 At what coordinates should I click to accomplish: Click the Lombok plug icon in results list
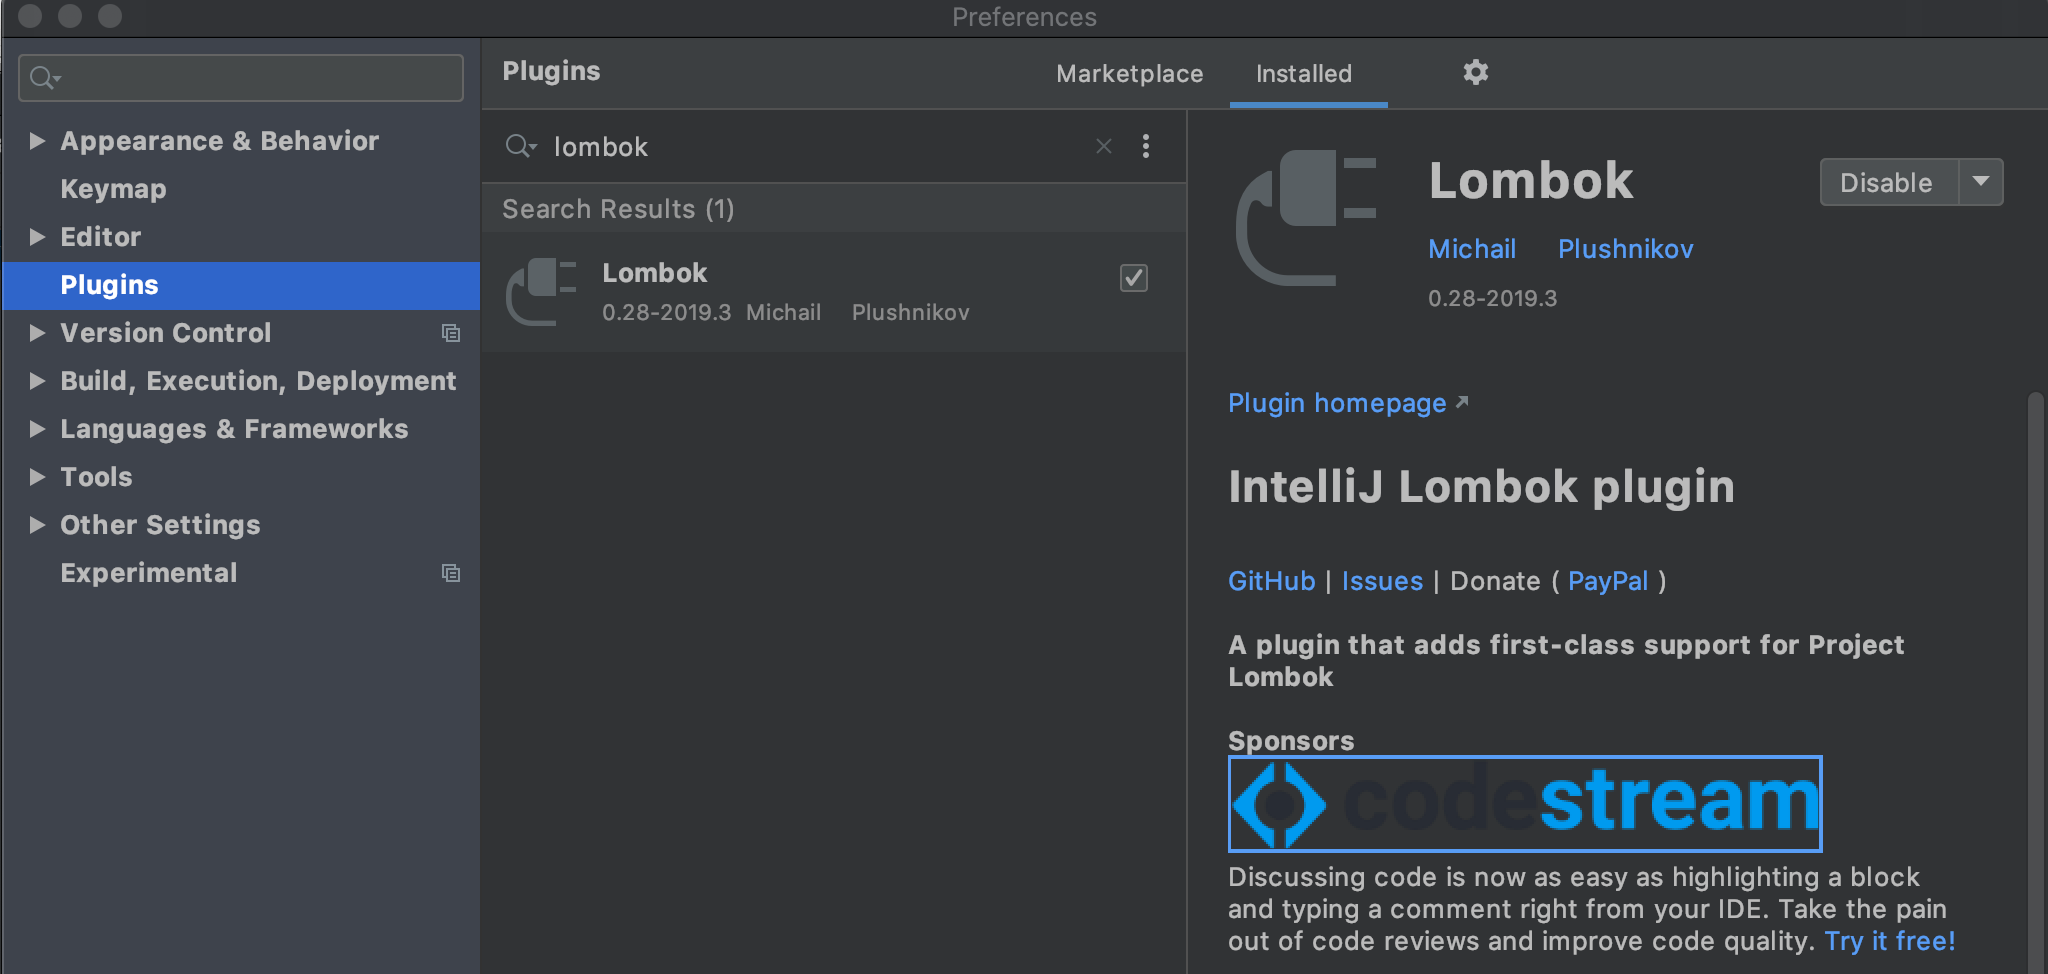541,291
